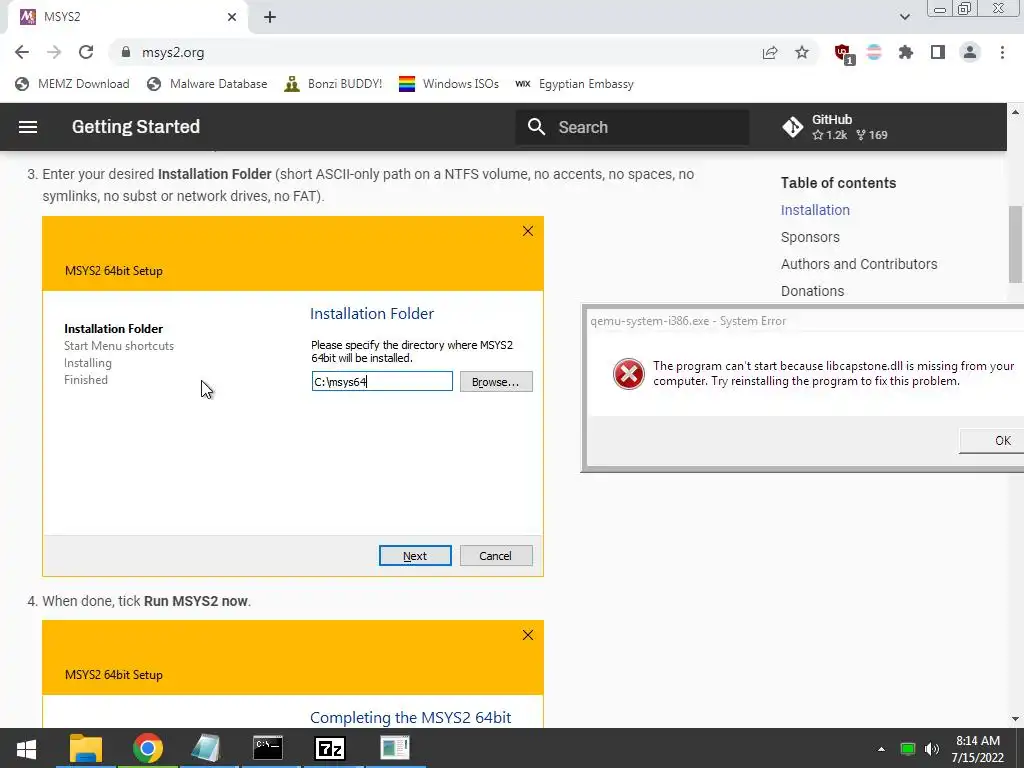Open the hamburger navigation menu

click(27, 127)
